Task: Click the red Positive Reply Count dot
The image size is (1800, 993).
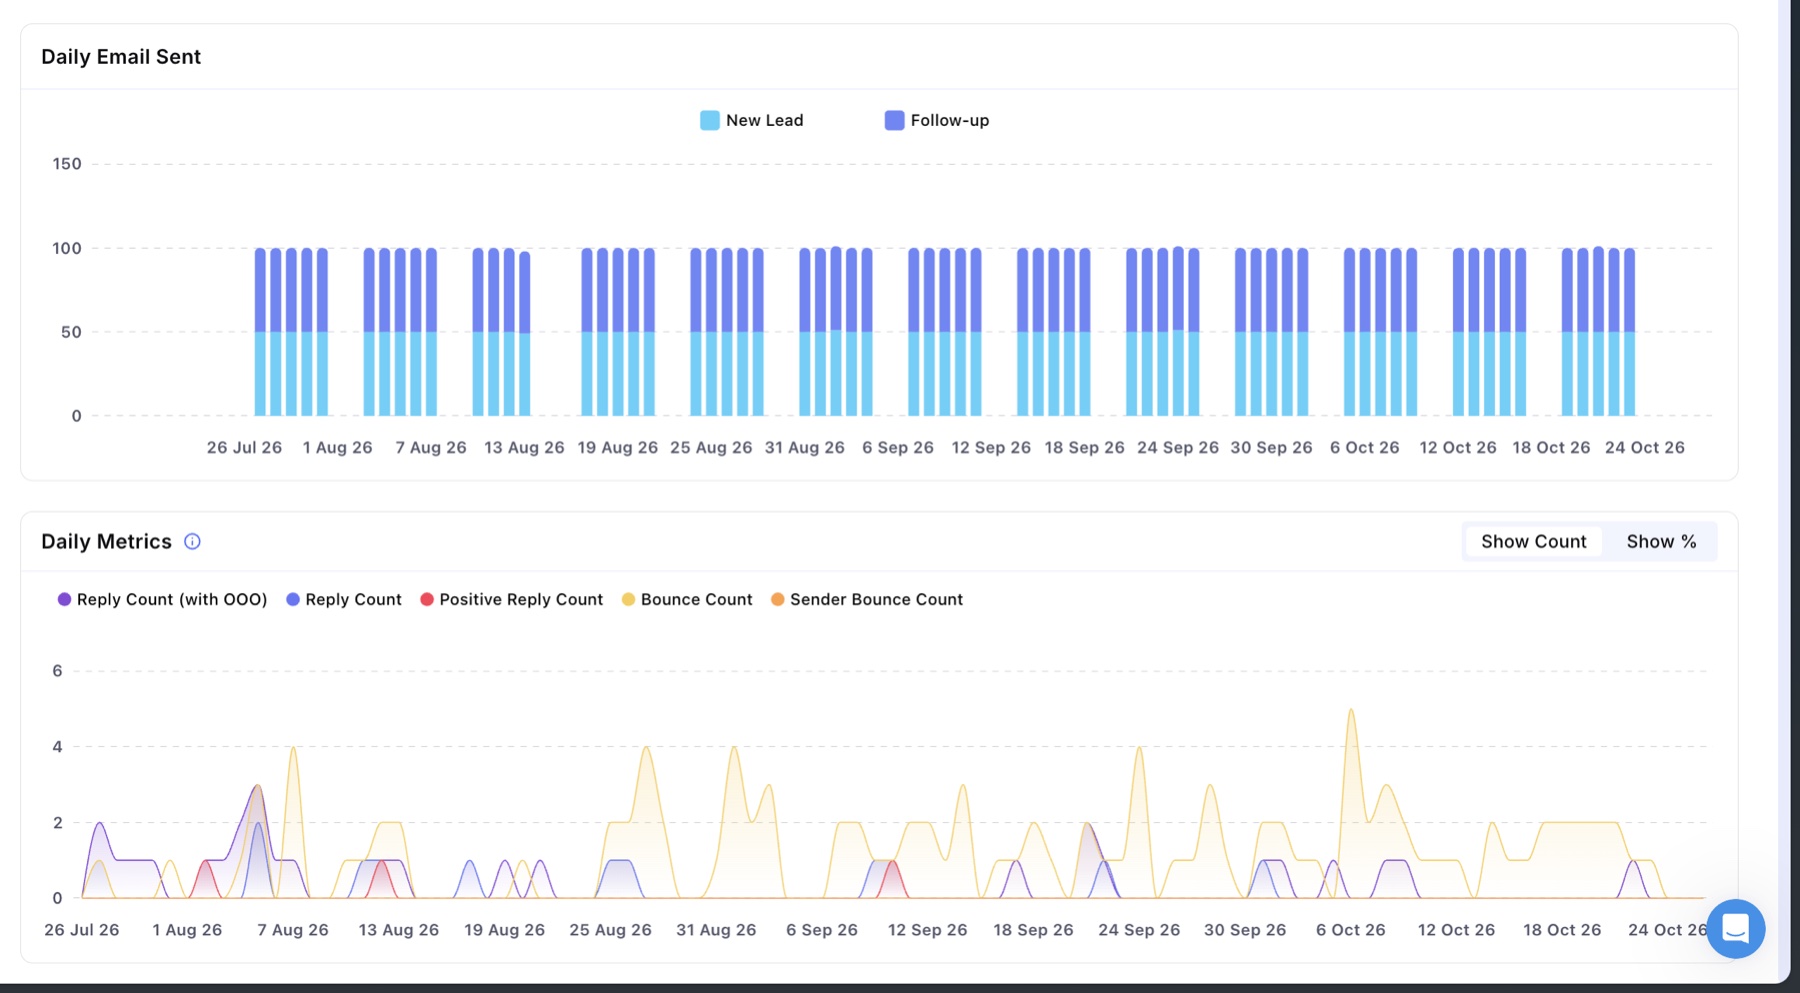Action: pos(427,599)
